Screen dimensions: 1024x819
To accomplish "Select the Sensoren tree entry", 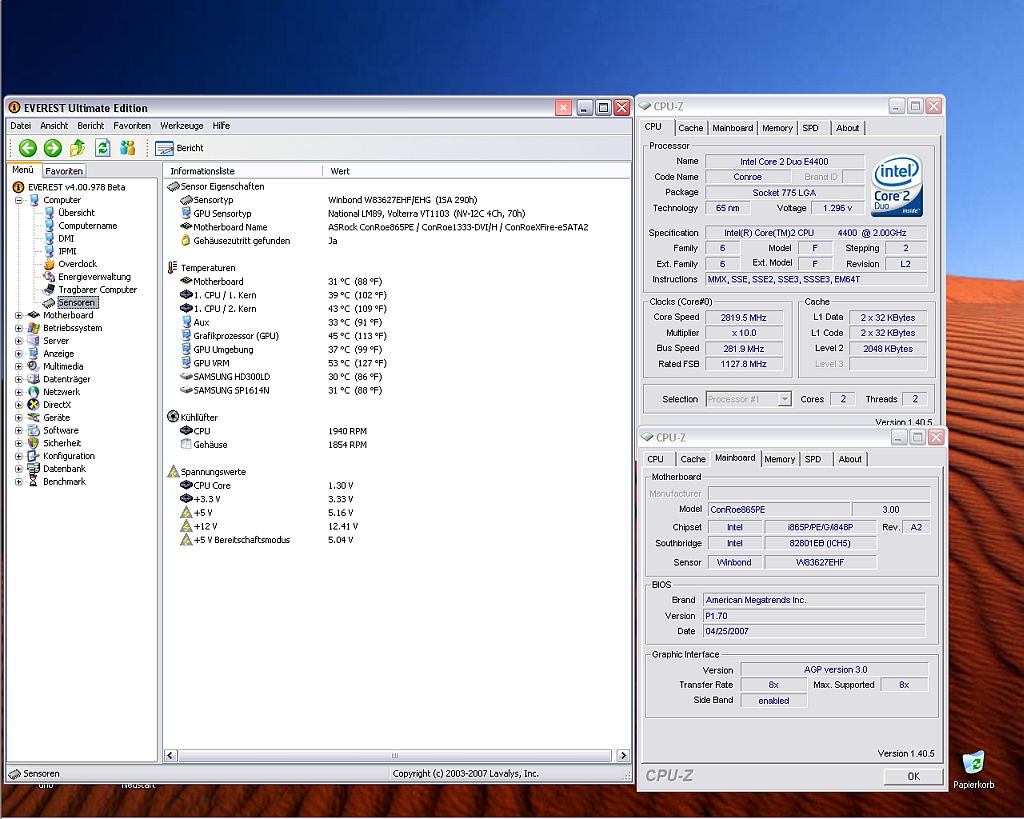I will 76,302.
